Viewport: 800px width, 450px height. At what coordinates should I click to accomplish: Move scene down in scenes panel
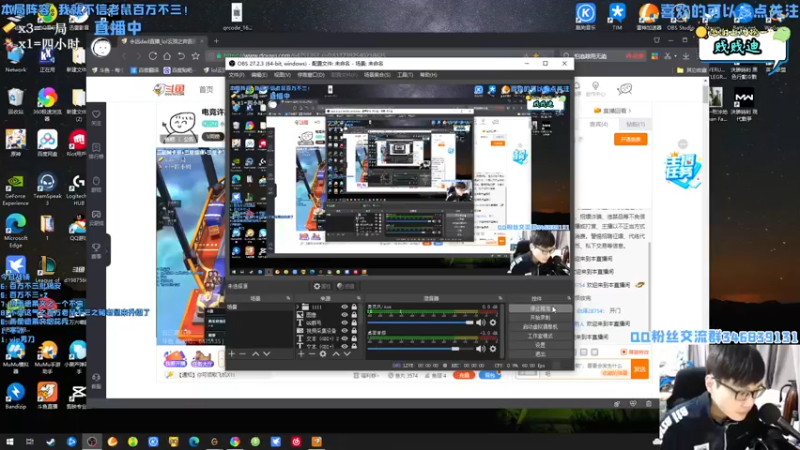click(266, 354)
